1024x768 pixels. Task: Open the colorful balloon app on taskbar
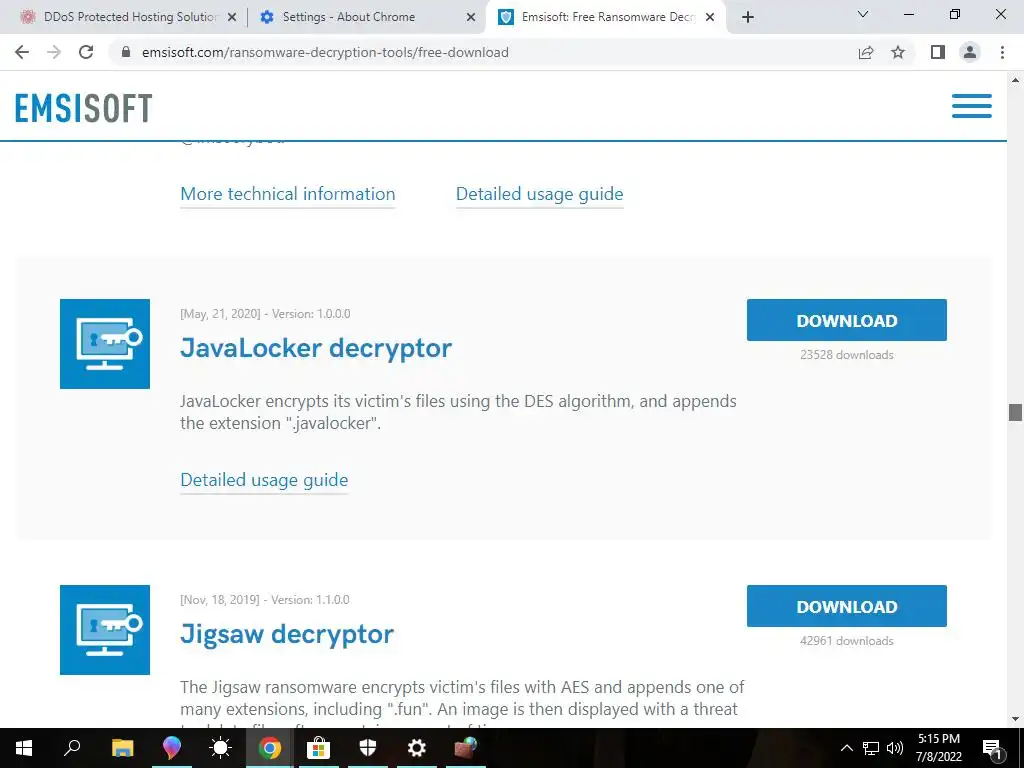tap(171, 748)
